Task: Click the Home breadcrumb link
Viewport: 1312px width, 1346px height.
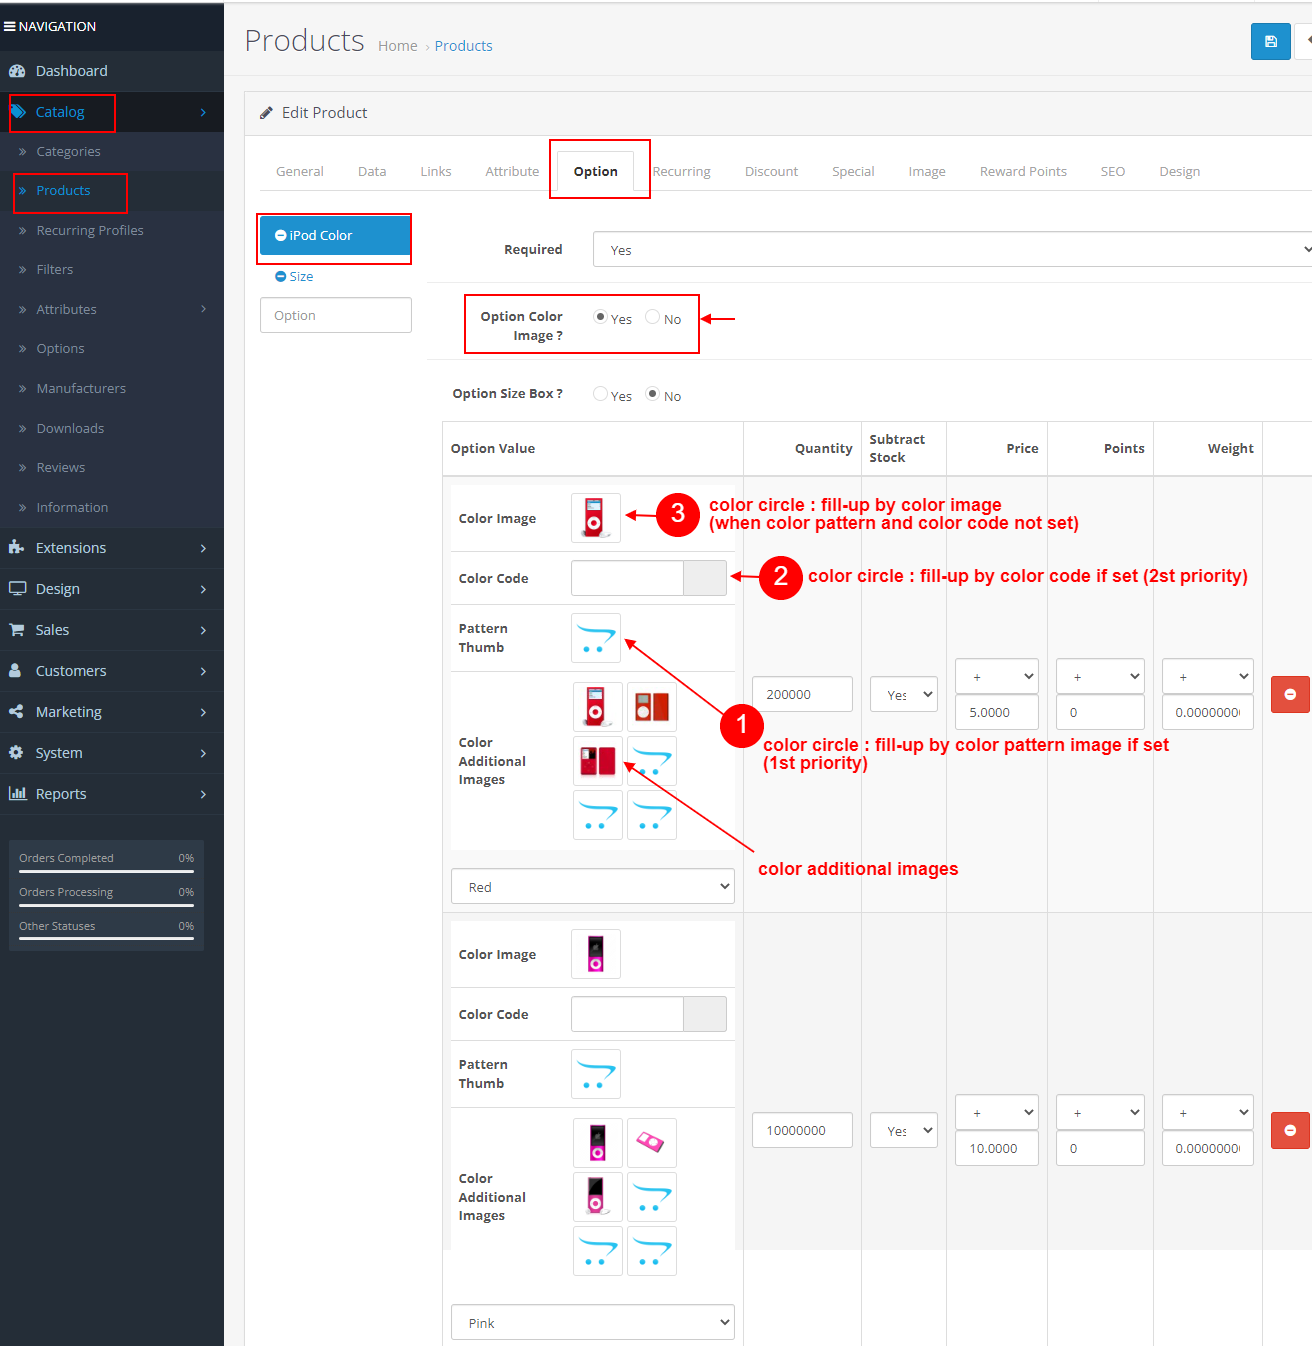Action: click(x=397, y=46)
